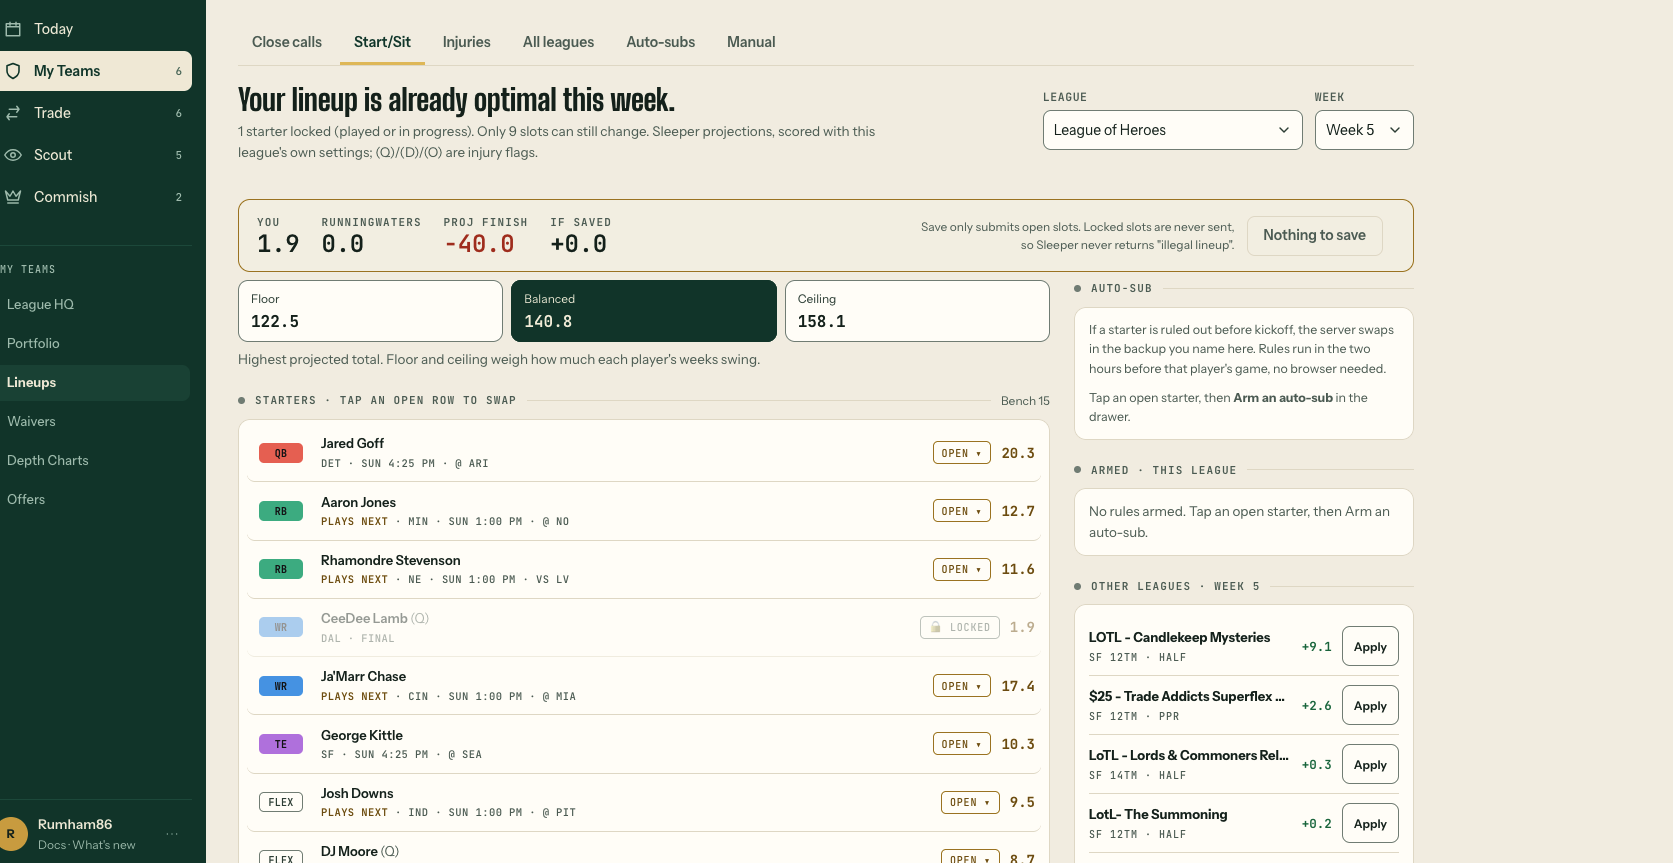Click the TE position badge for George Kittle

281,744
